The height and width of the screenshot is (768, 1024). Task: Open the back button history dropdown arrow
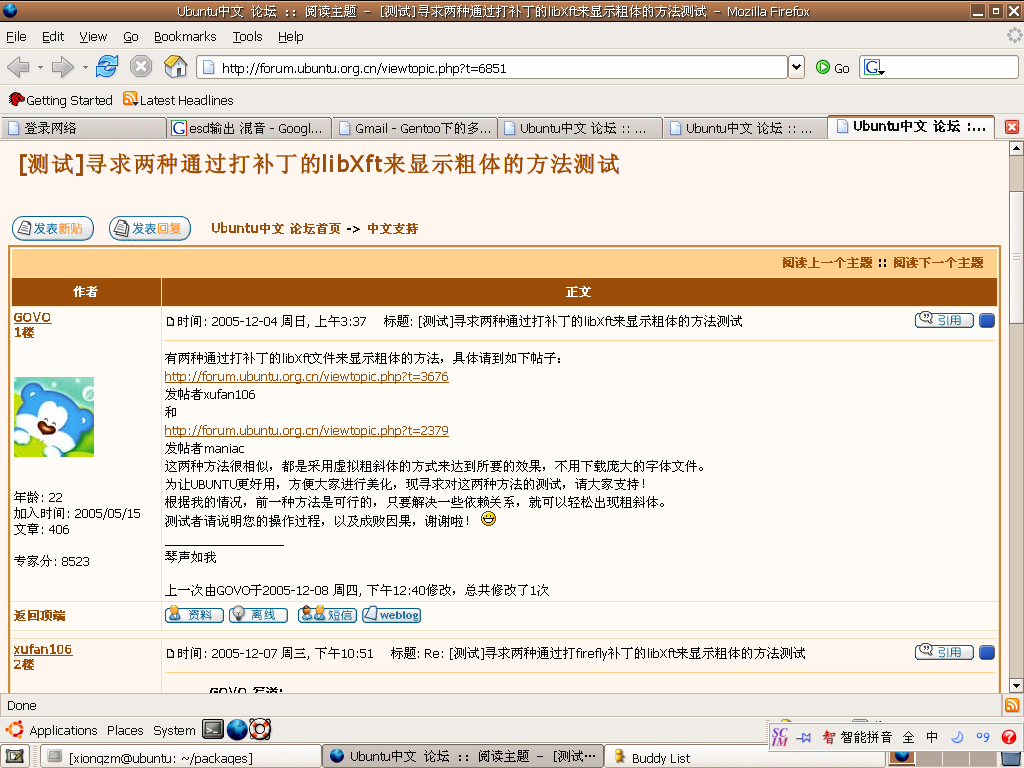[40, 67]
